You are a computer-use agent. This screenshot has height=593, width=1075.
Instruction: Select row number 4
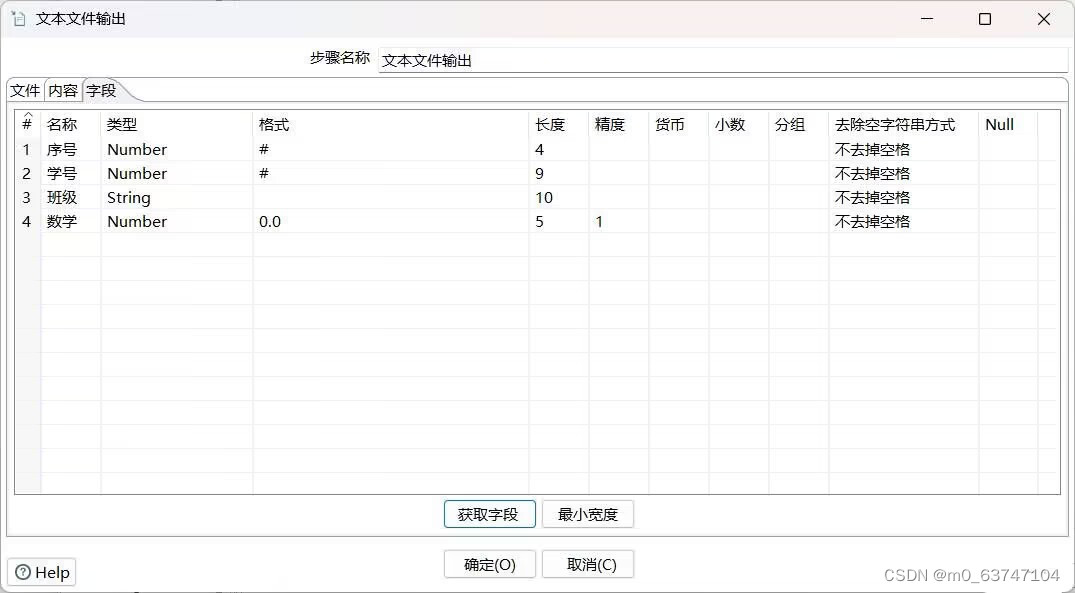coord(27,221)
